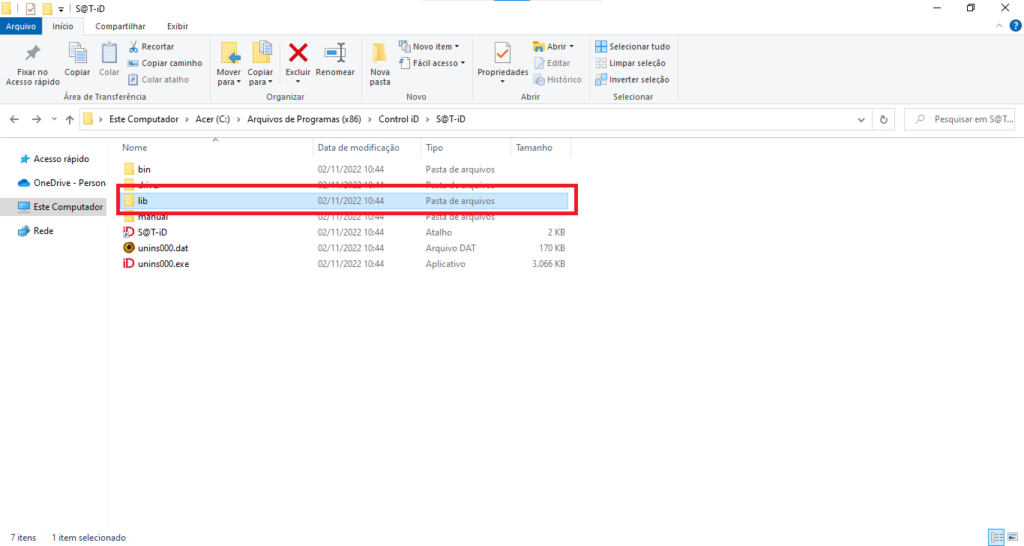Go back with the left arrow
1024x546 pixels.
(x=14, y=120)
